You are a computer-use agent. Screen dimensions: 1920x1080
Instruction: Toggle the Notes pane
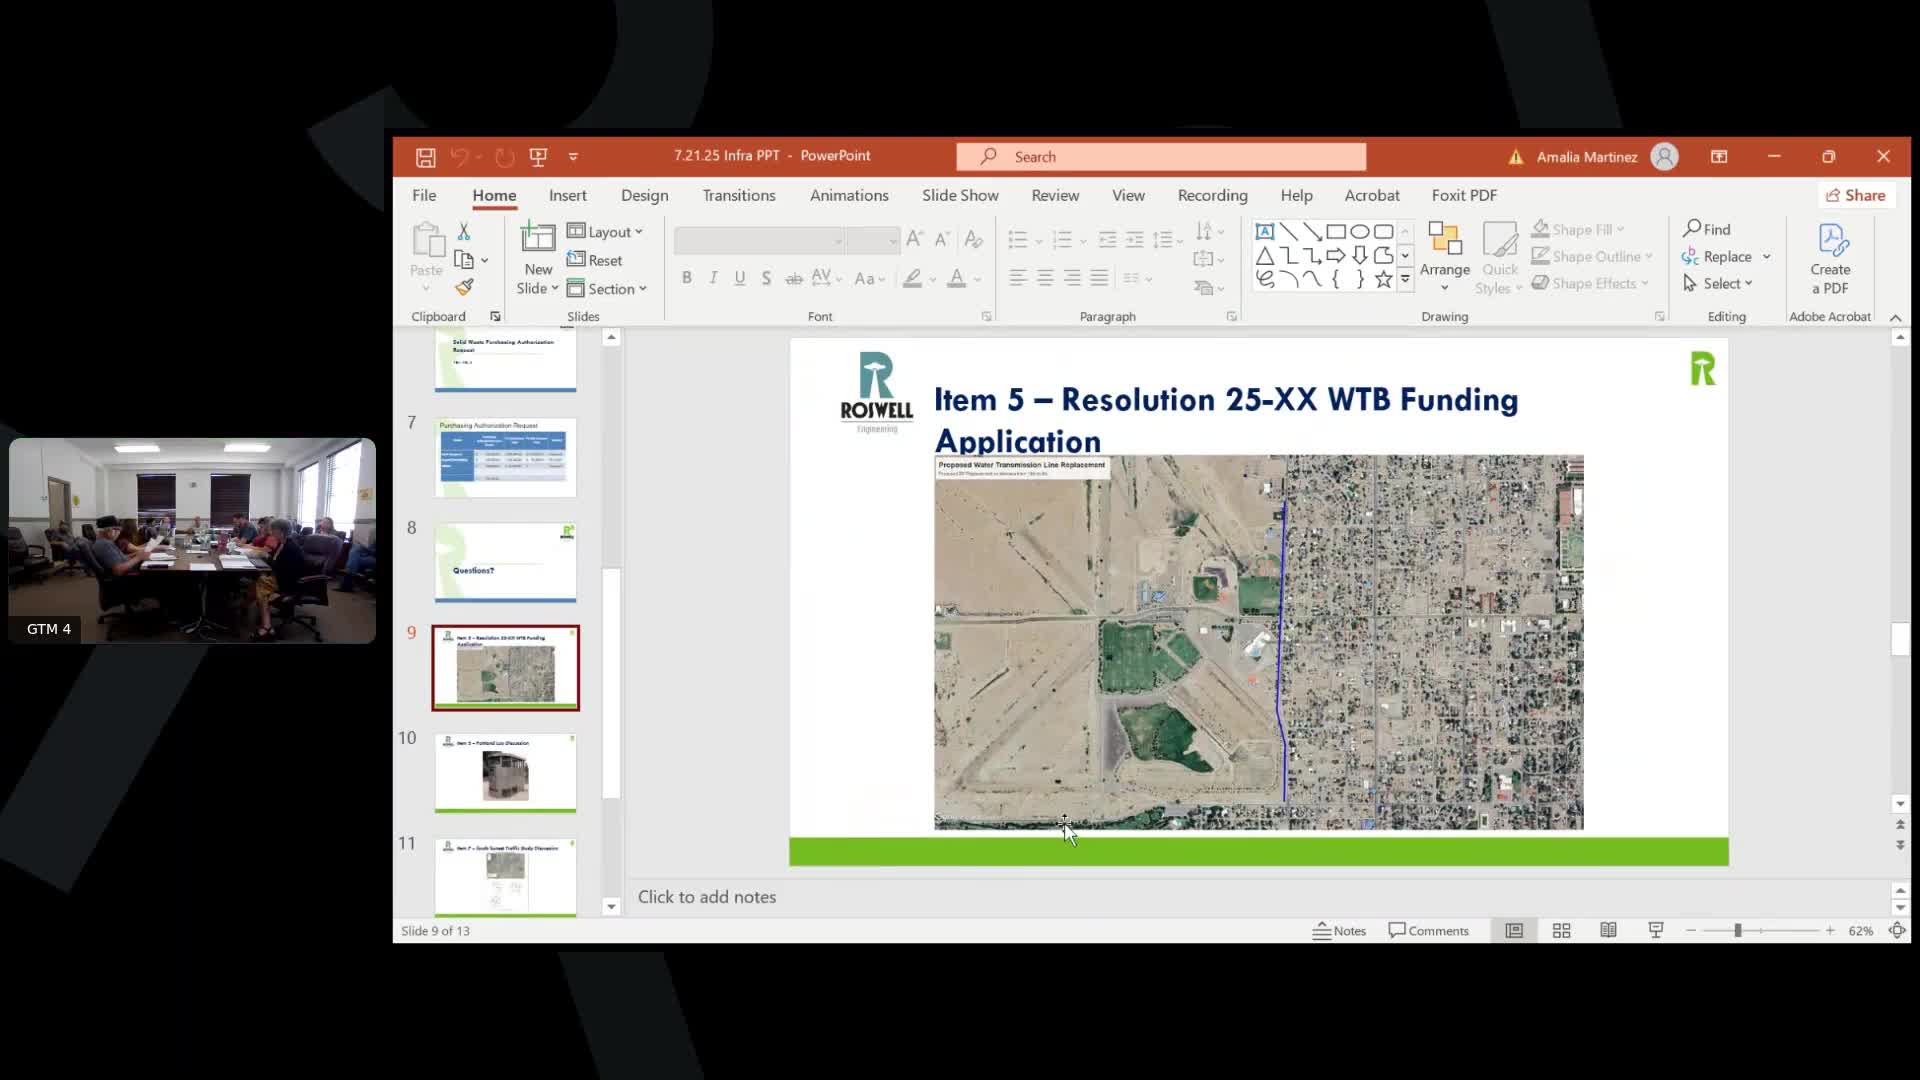point(1339,931)
